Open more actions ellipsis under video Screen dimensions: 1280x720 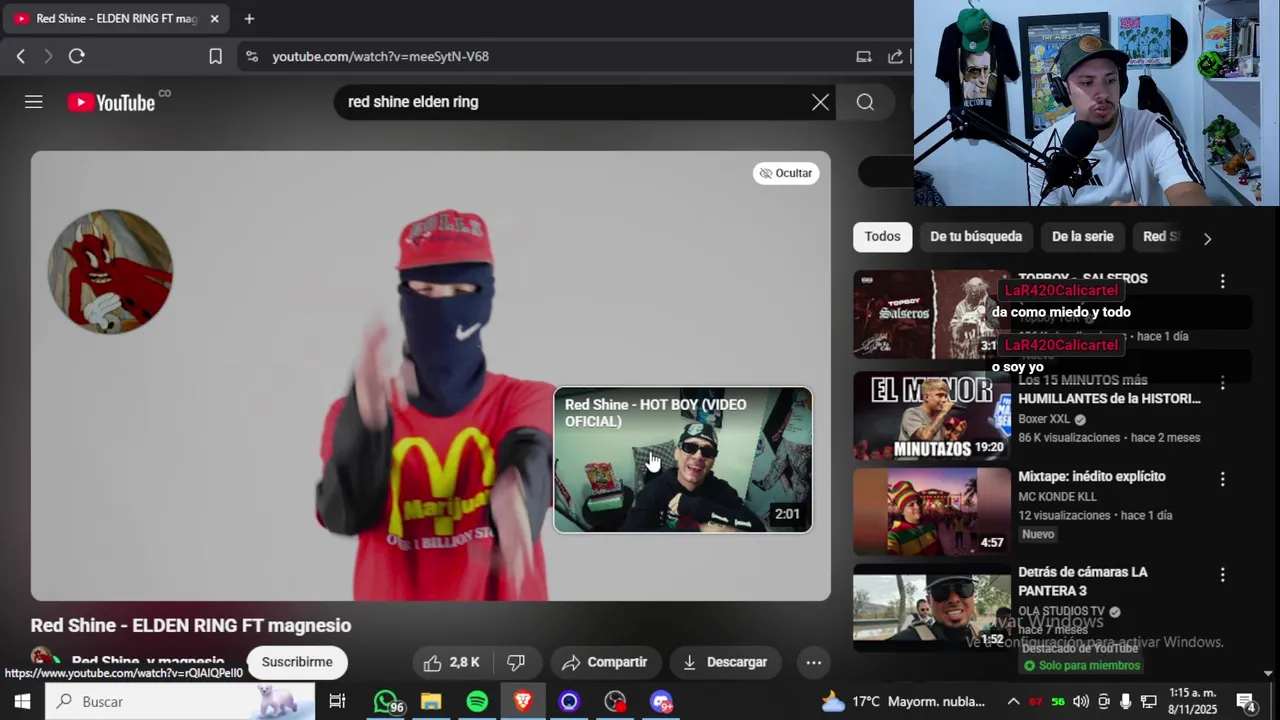tap(814, 662)
